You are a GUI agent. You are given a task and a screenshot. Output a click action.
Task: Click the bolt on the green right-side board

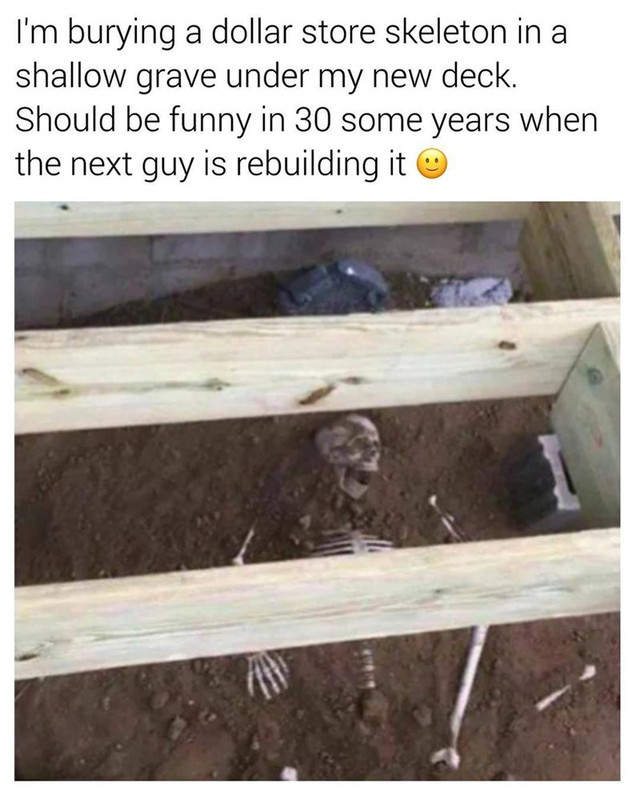594,376
